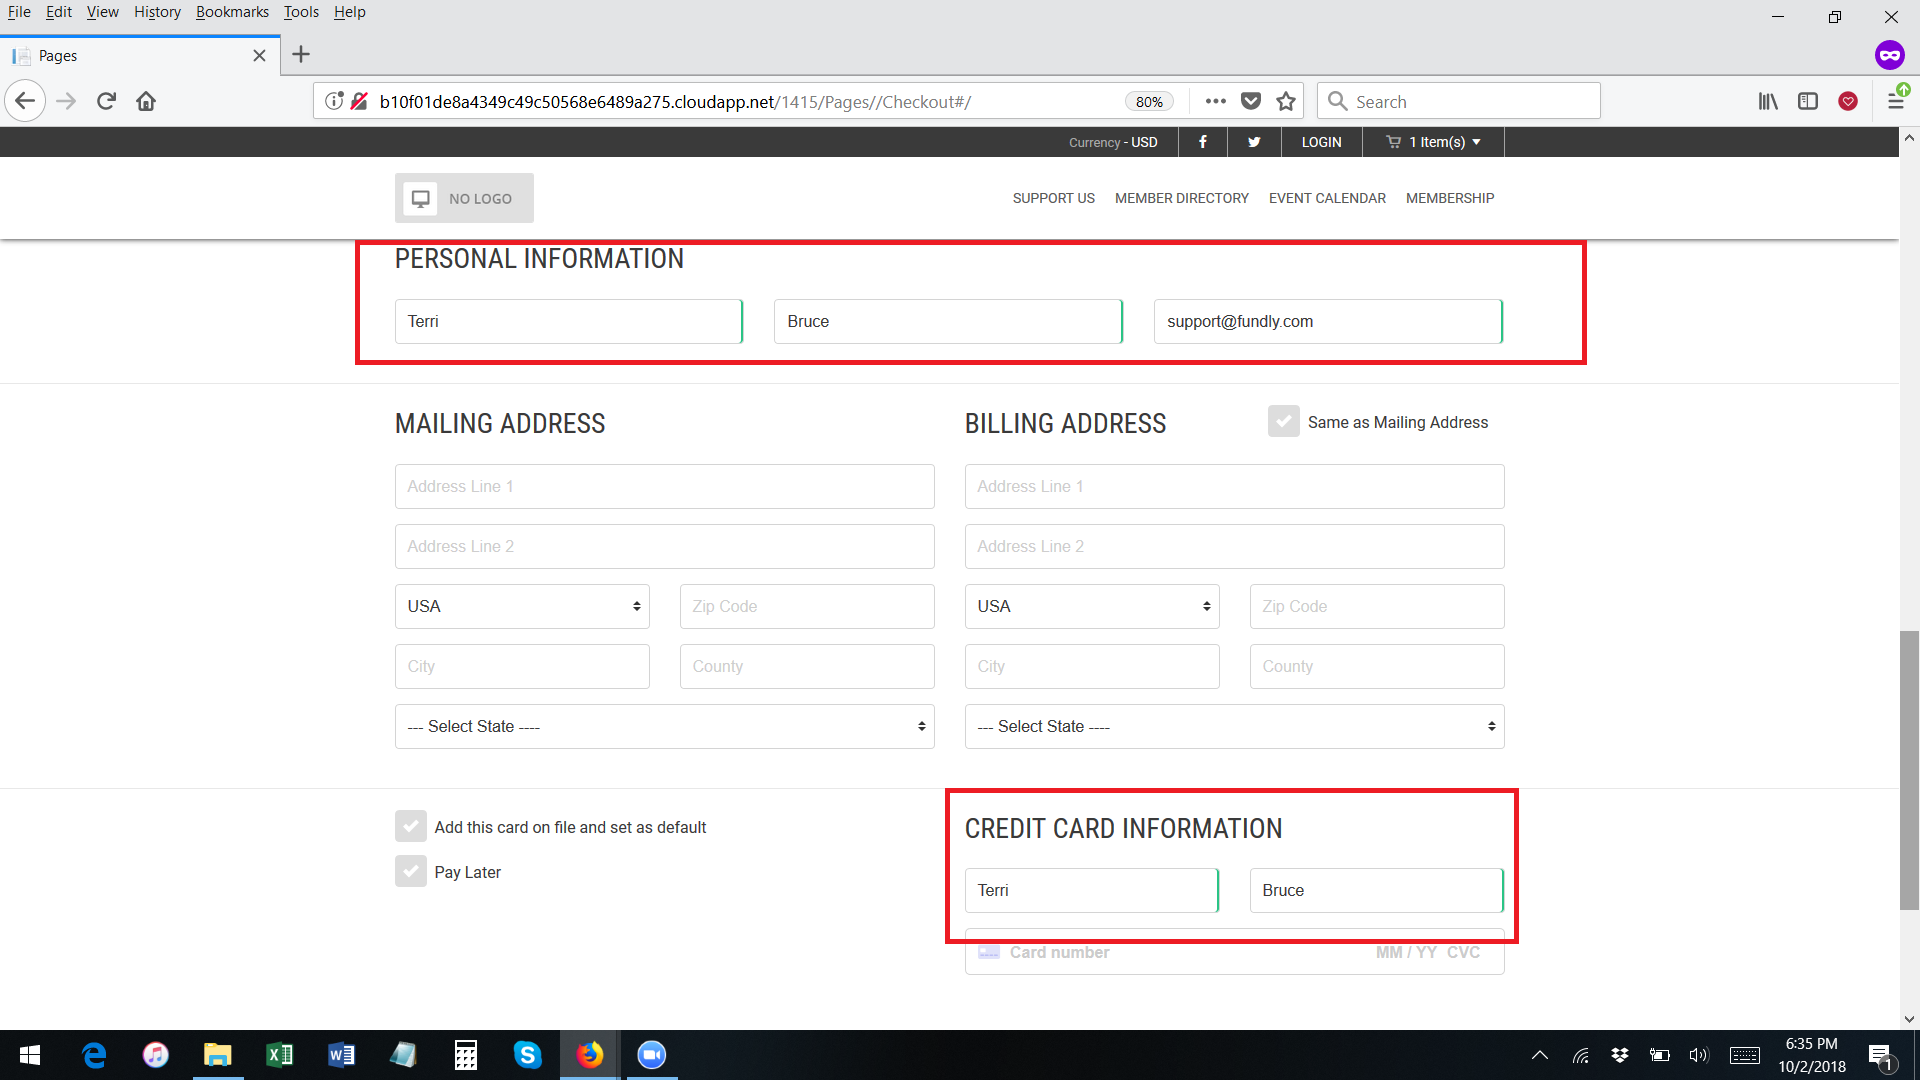Open billing address USA country dropdown
Screen dimensions: 1920x1080
click(1091, 607)
